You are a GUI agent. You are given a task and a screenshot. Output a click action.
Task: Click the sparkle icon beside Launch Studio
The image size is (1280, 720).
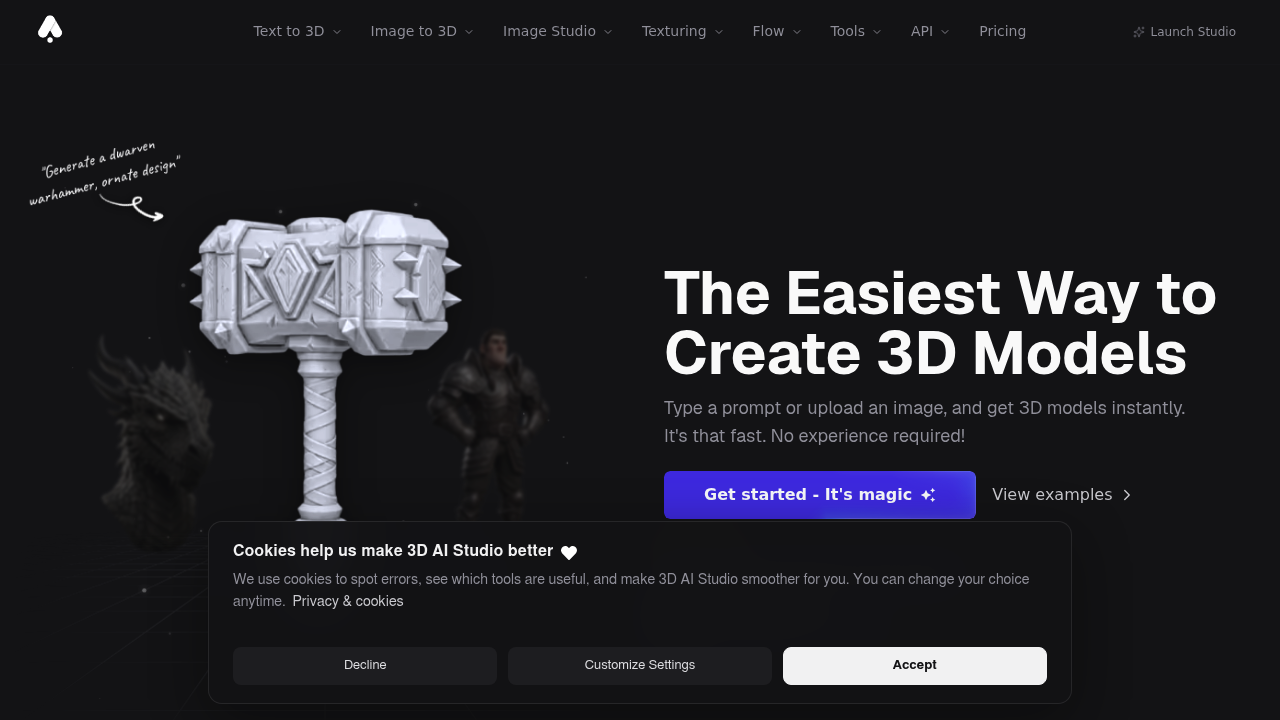coord(1139,32)
